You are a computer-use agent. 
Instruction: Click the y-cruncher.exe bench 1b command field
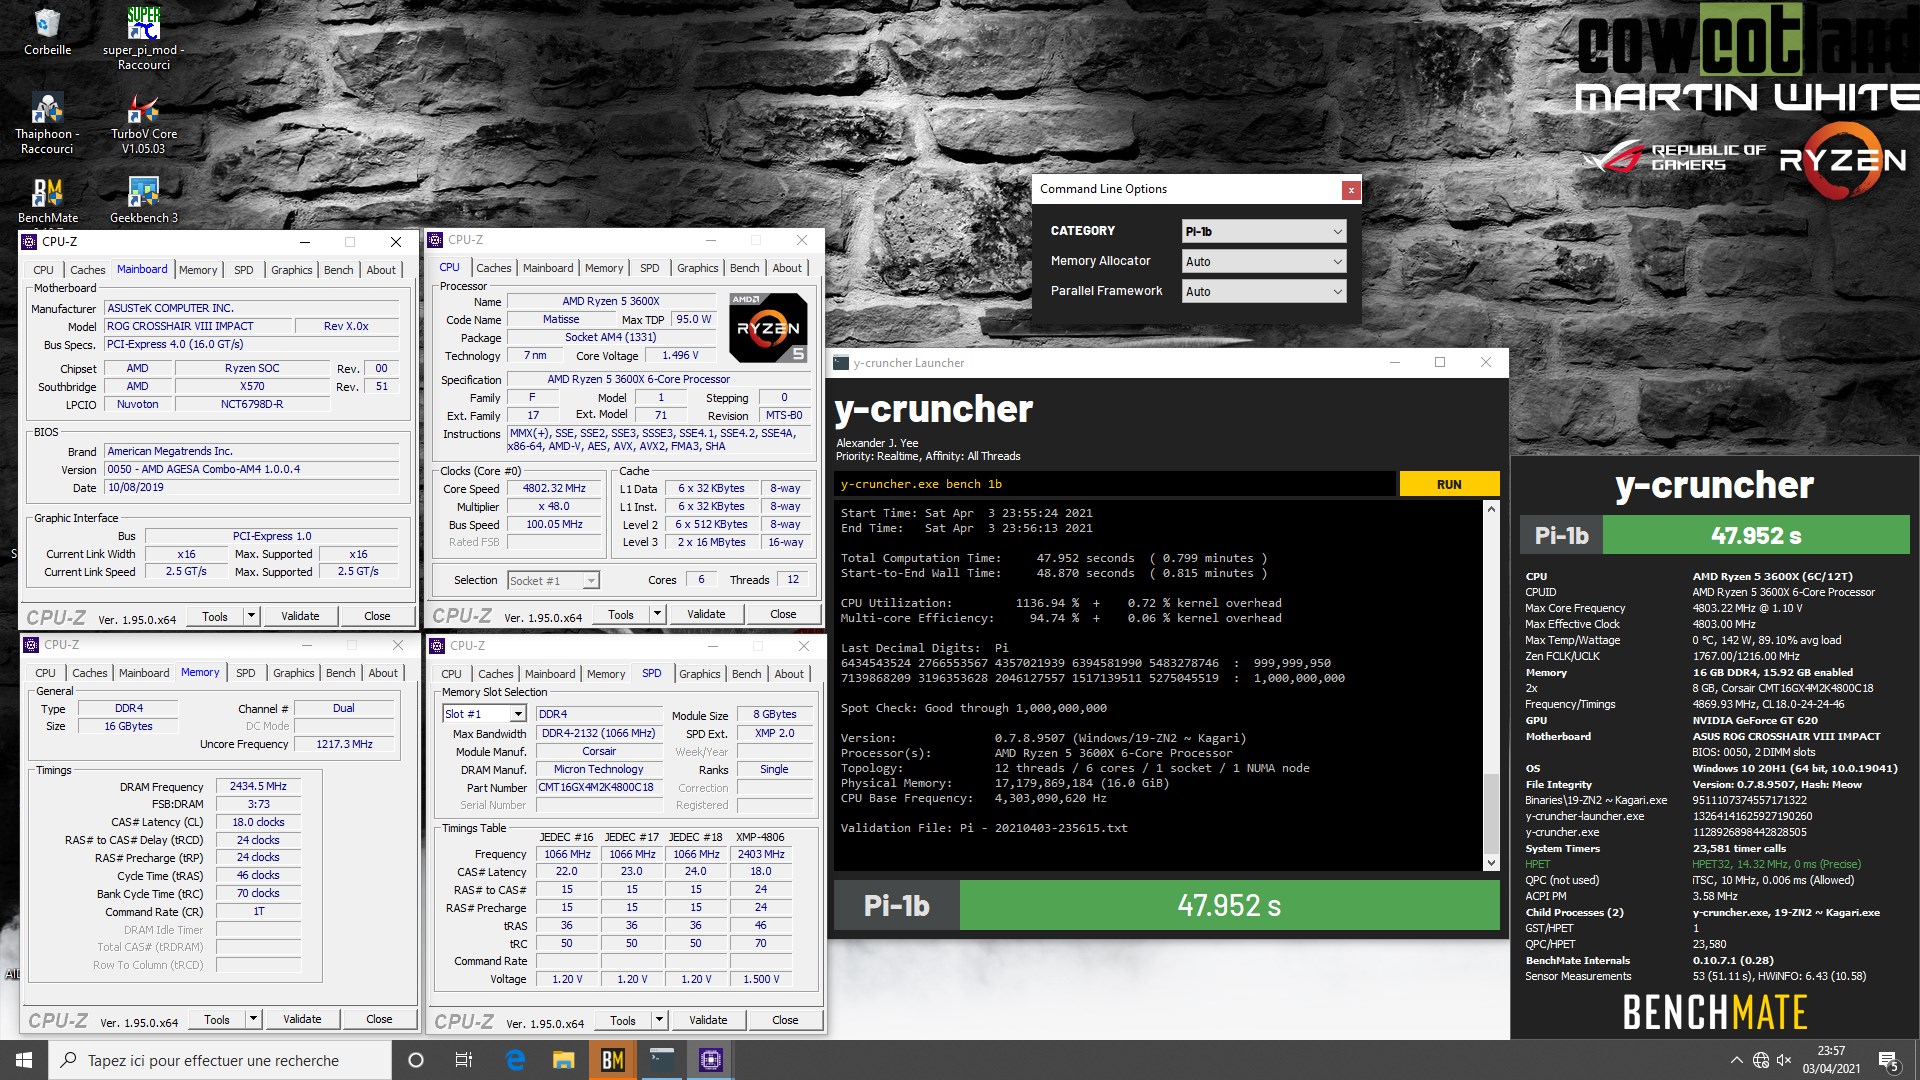pyautogui.click(x=1115, y=484)
